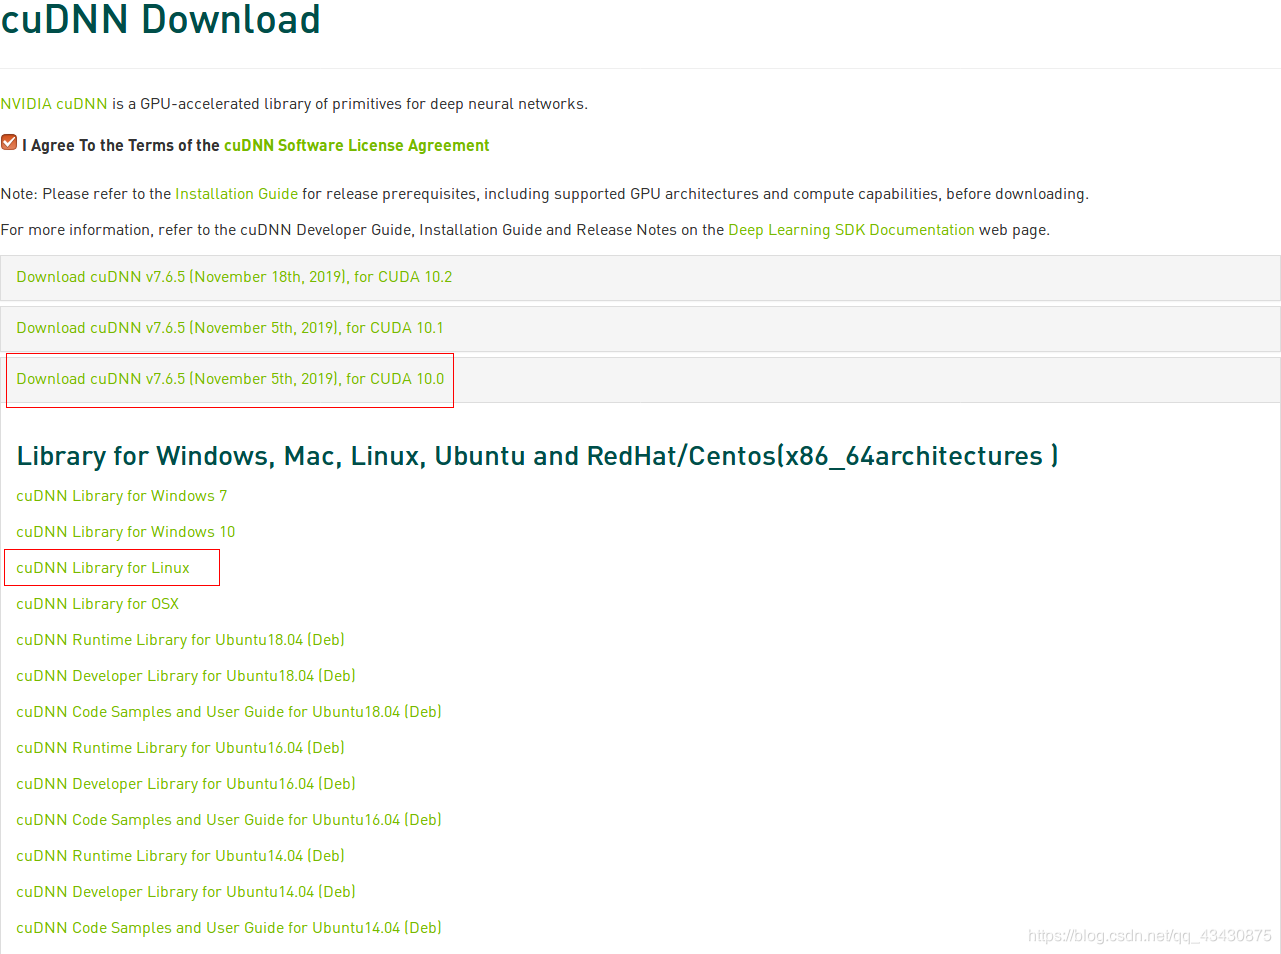The height and width of the screenshot is (954, 1281).
Task: Click the Library for Windows, Mac, Linux heading
Action: (537, 456)
